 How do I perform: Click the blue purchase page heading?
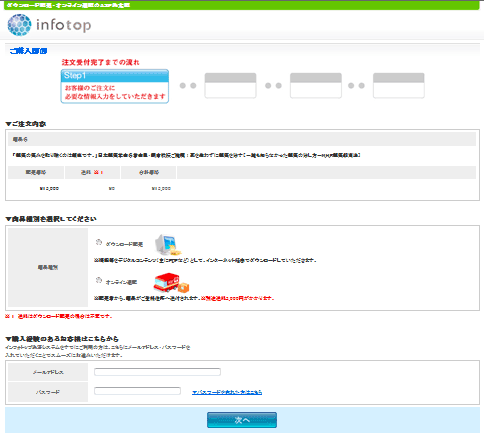[28, 51]
